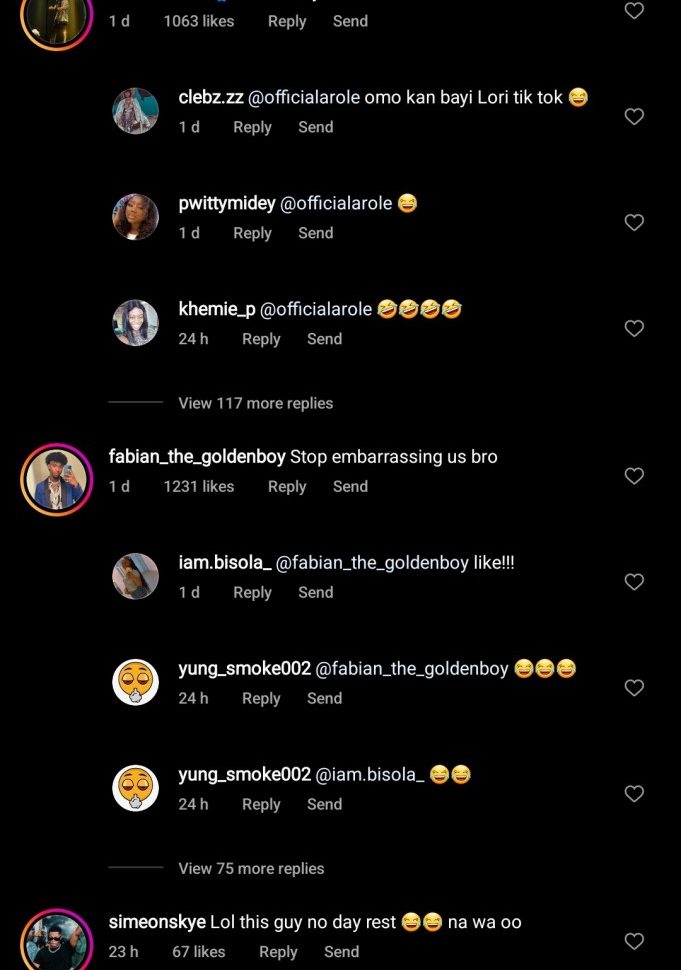View the 67 likes on simeonskye's comment
The width and height of the screenshot is (681, 970).
coord(198,952)
